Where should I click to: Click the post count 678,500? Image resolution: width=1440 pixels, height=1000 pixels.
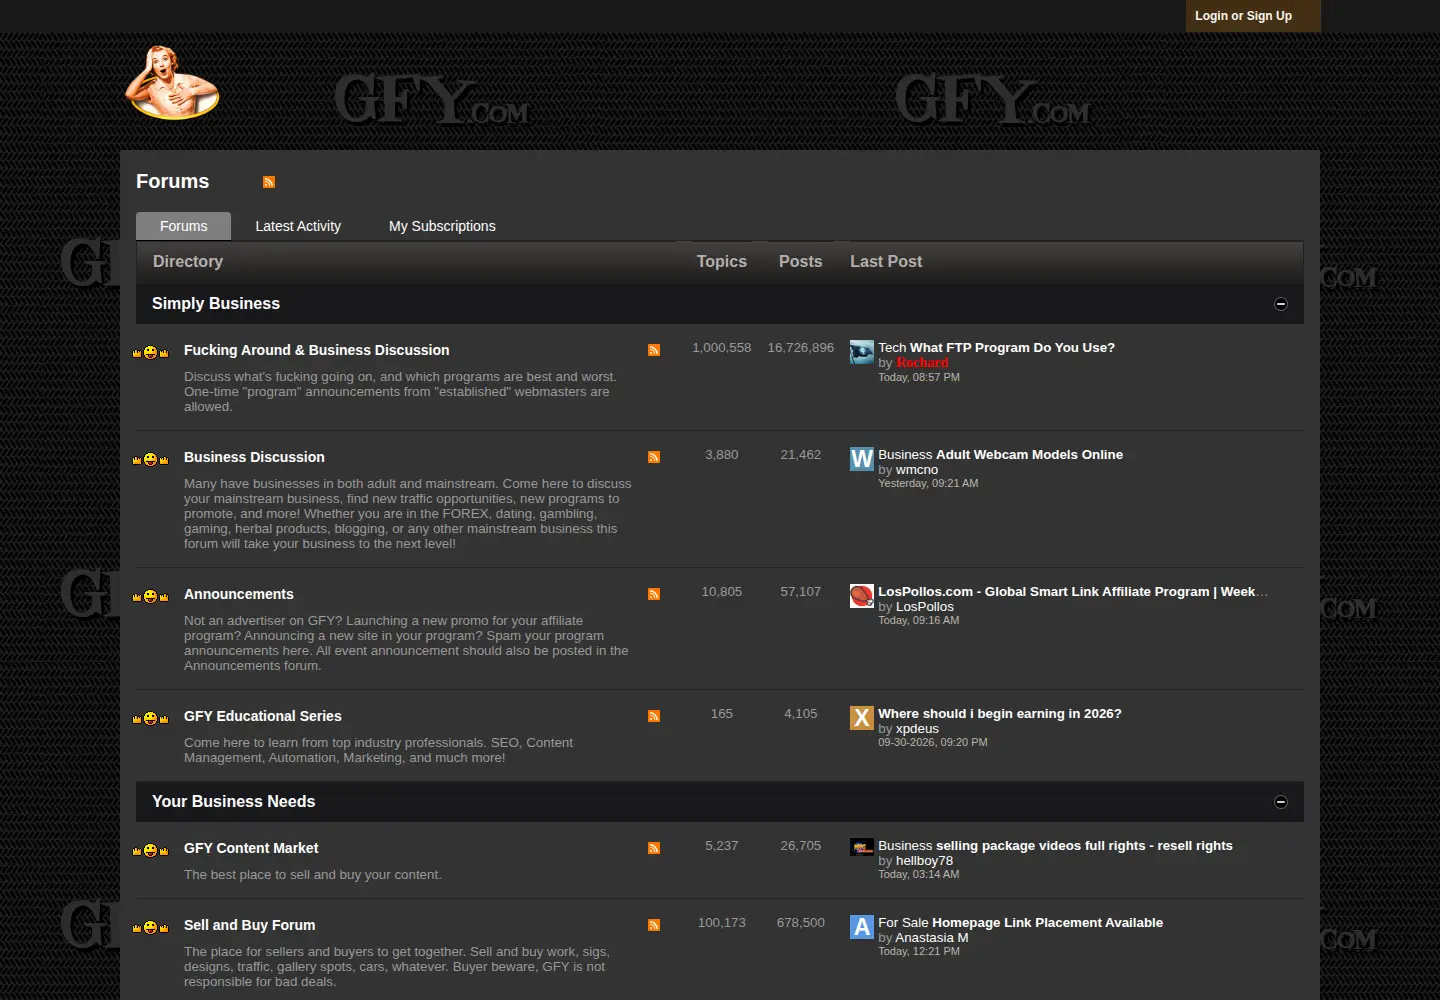801,923
